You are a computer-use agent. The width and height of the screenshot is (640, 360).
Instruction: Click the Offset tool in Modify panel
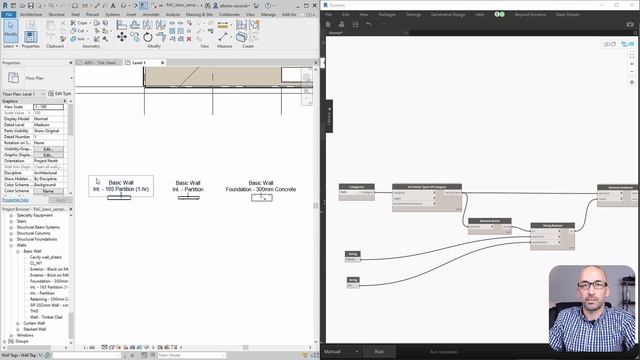[x=135, y=25]
